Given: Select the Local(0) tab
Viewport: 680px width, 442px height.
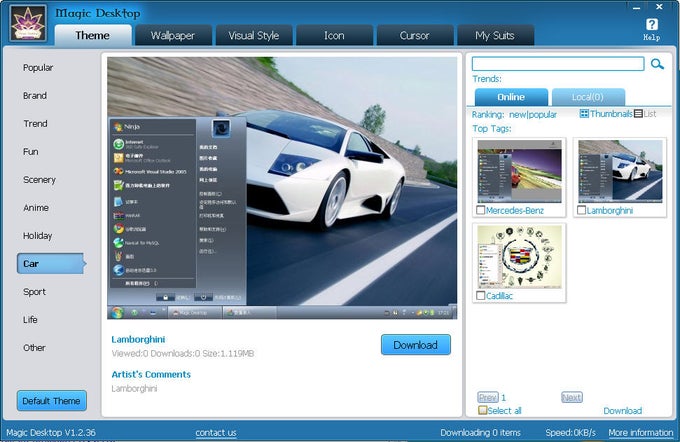Looking at the screenshot, I should (588, 97).
